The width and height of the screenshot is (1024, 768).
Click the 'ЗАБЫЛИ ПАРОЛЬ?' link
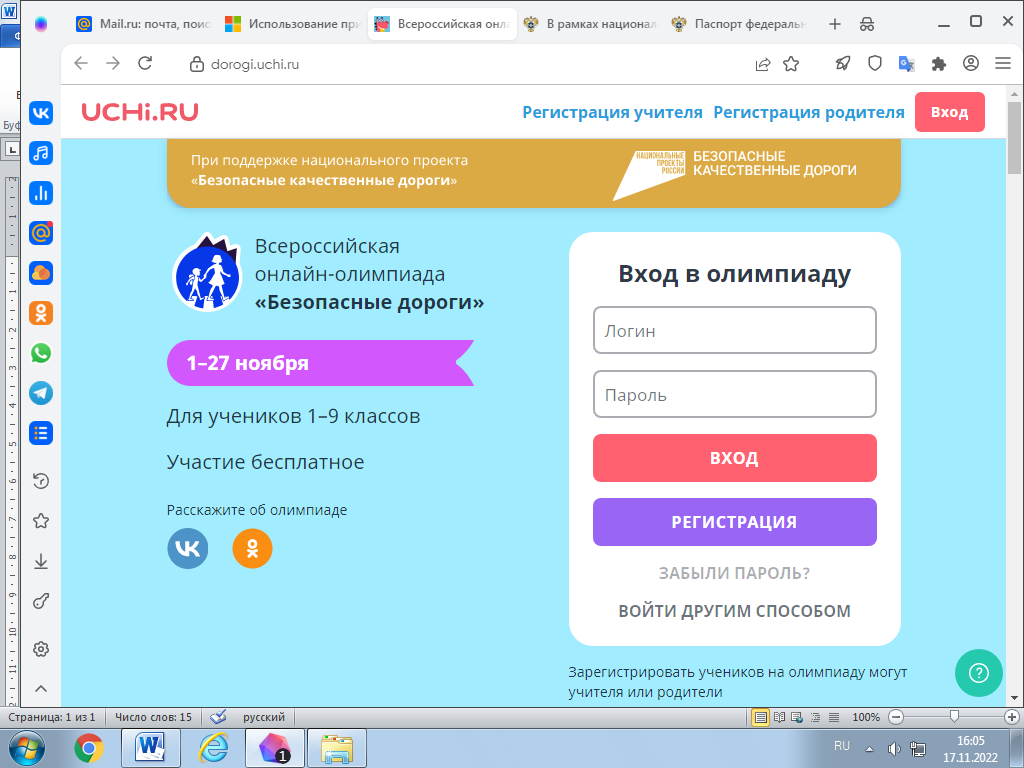734,573
